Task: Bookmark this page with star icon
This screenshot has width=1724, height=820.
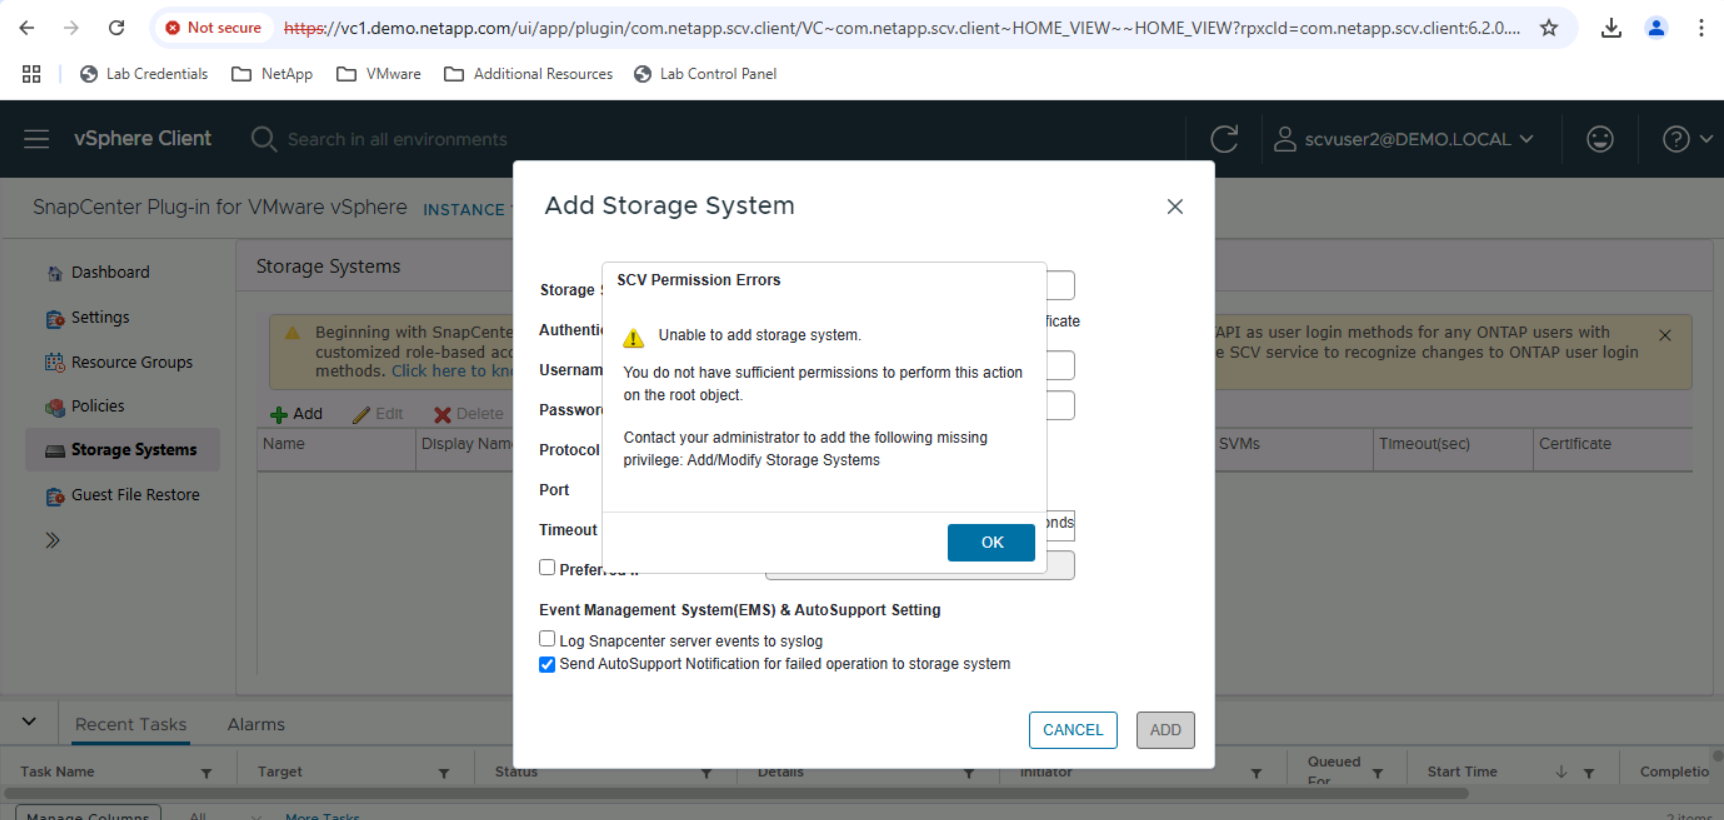Action: click(x=1549, y=28)
